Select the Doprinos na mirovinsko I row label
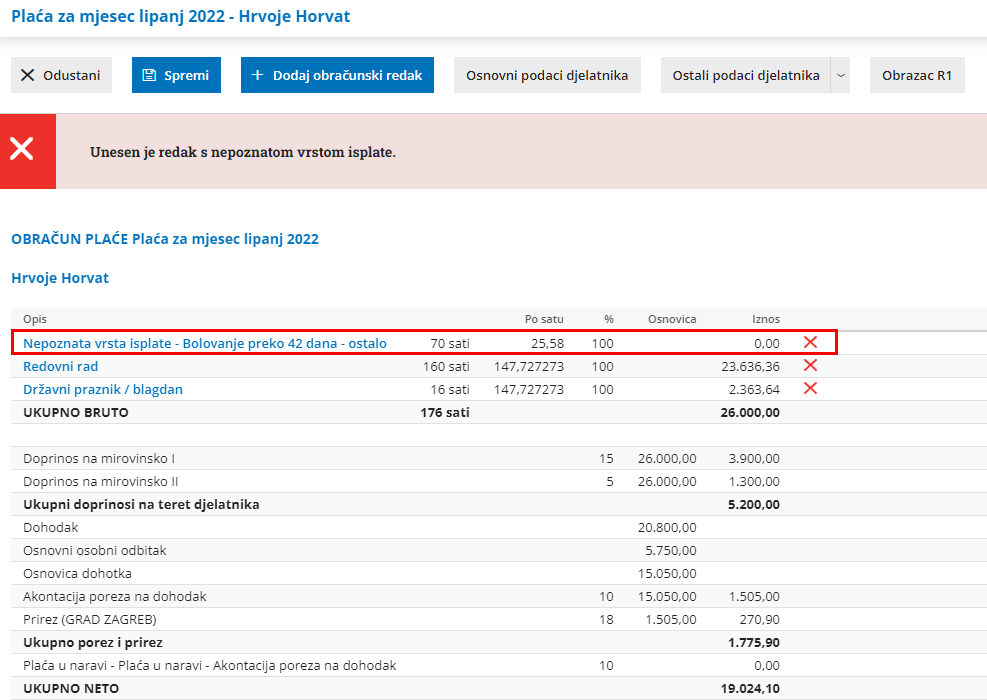987x700 pixels. coord(99,458)
